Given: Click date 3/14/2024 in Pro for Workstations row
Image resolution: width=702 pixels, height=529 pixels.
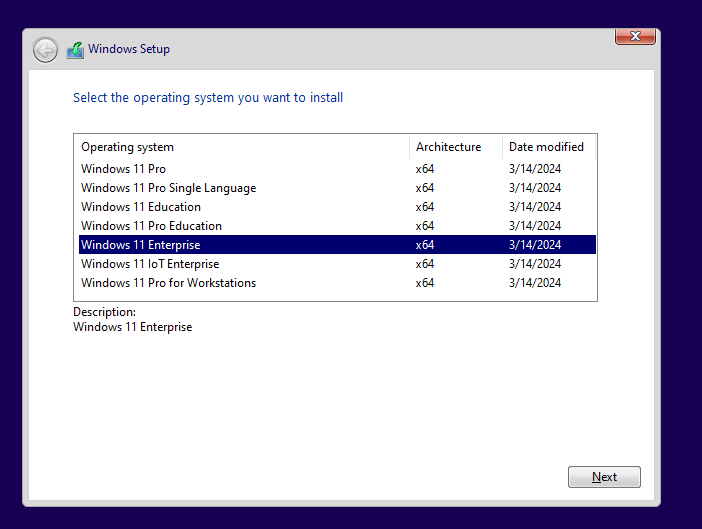Looking at the screenshot, I should coord(535,283).
